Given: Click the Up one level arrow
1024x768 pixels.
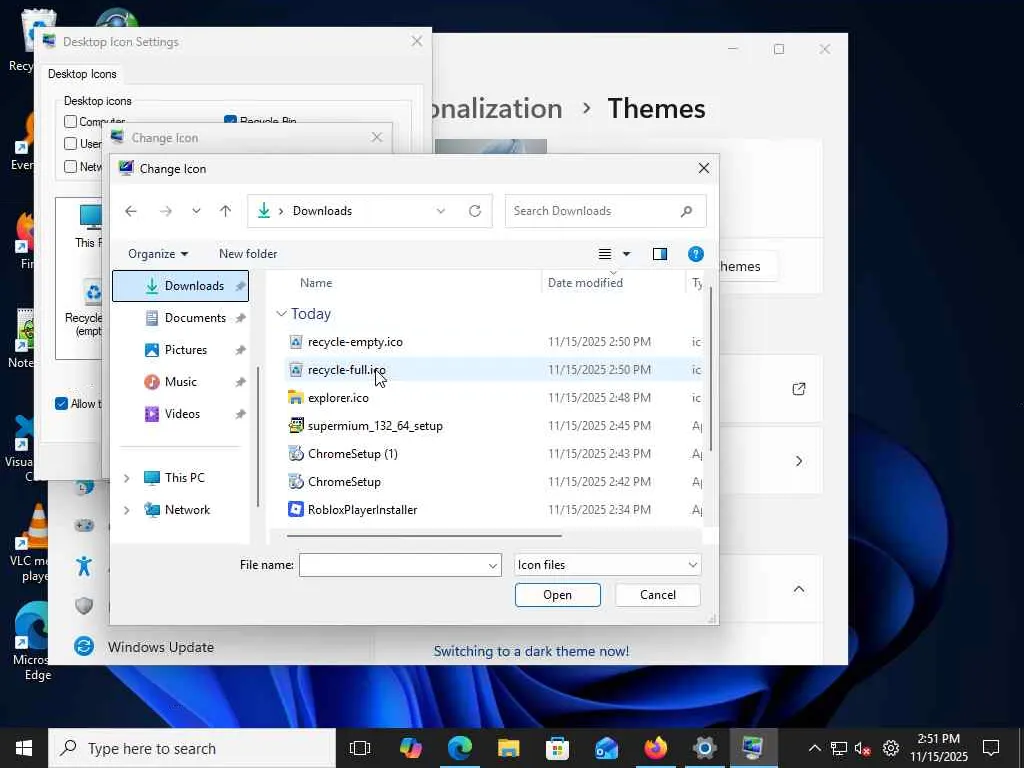Looking at the screenshot, I should tap(225, 211).
